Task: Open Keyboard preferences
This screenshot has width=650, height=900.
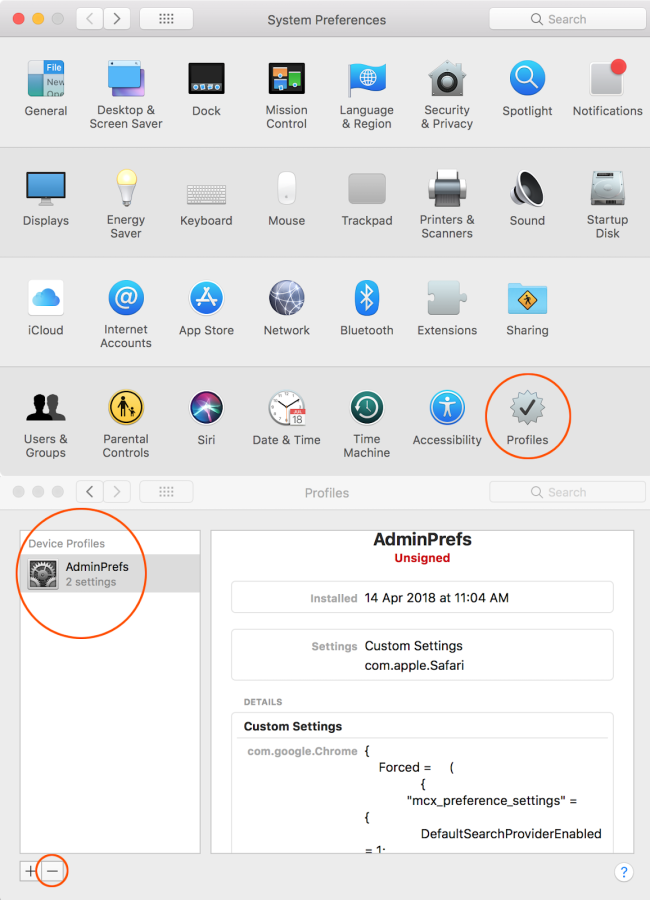Action: [206, 204]
